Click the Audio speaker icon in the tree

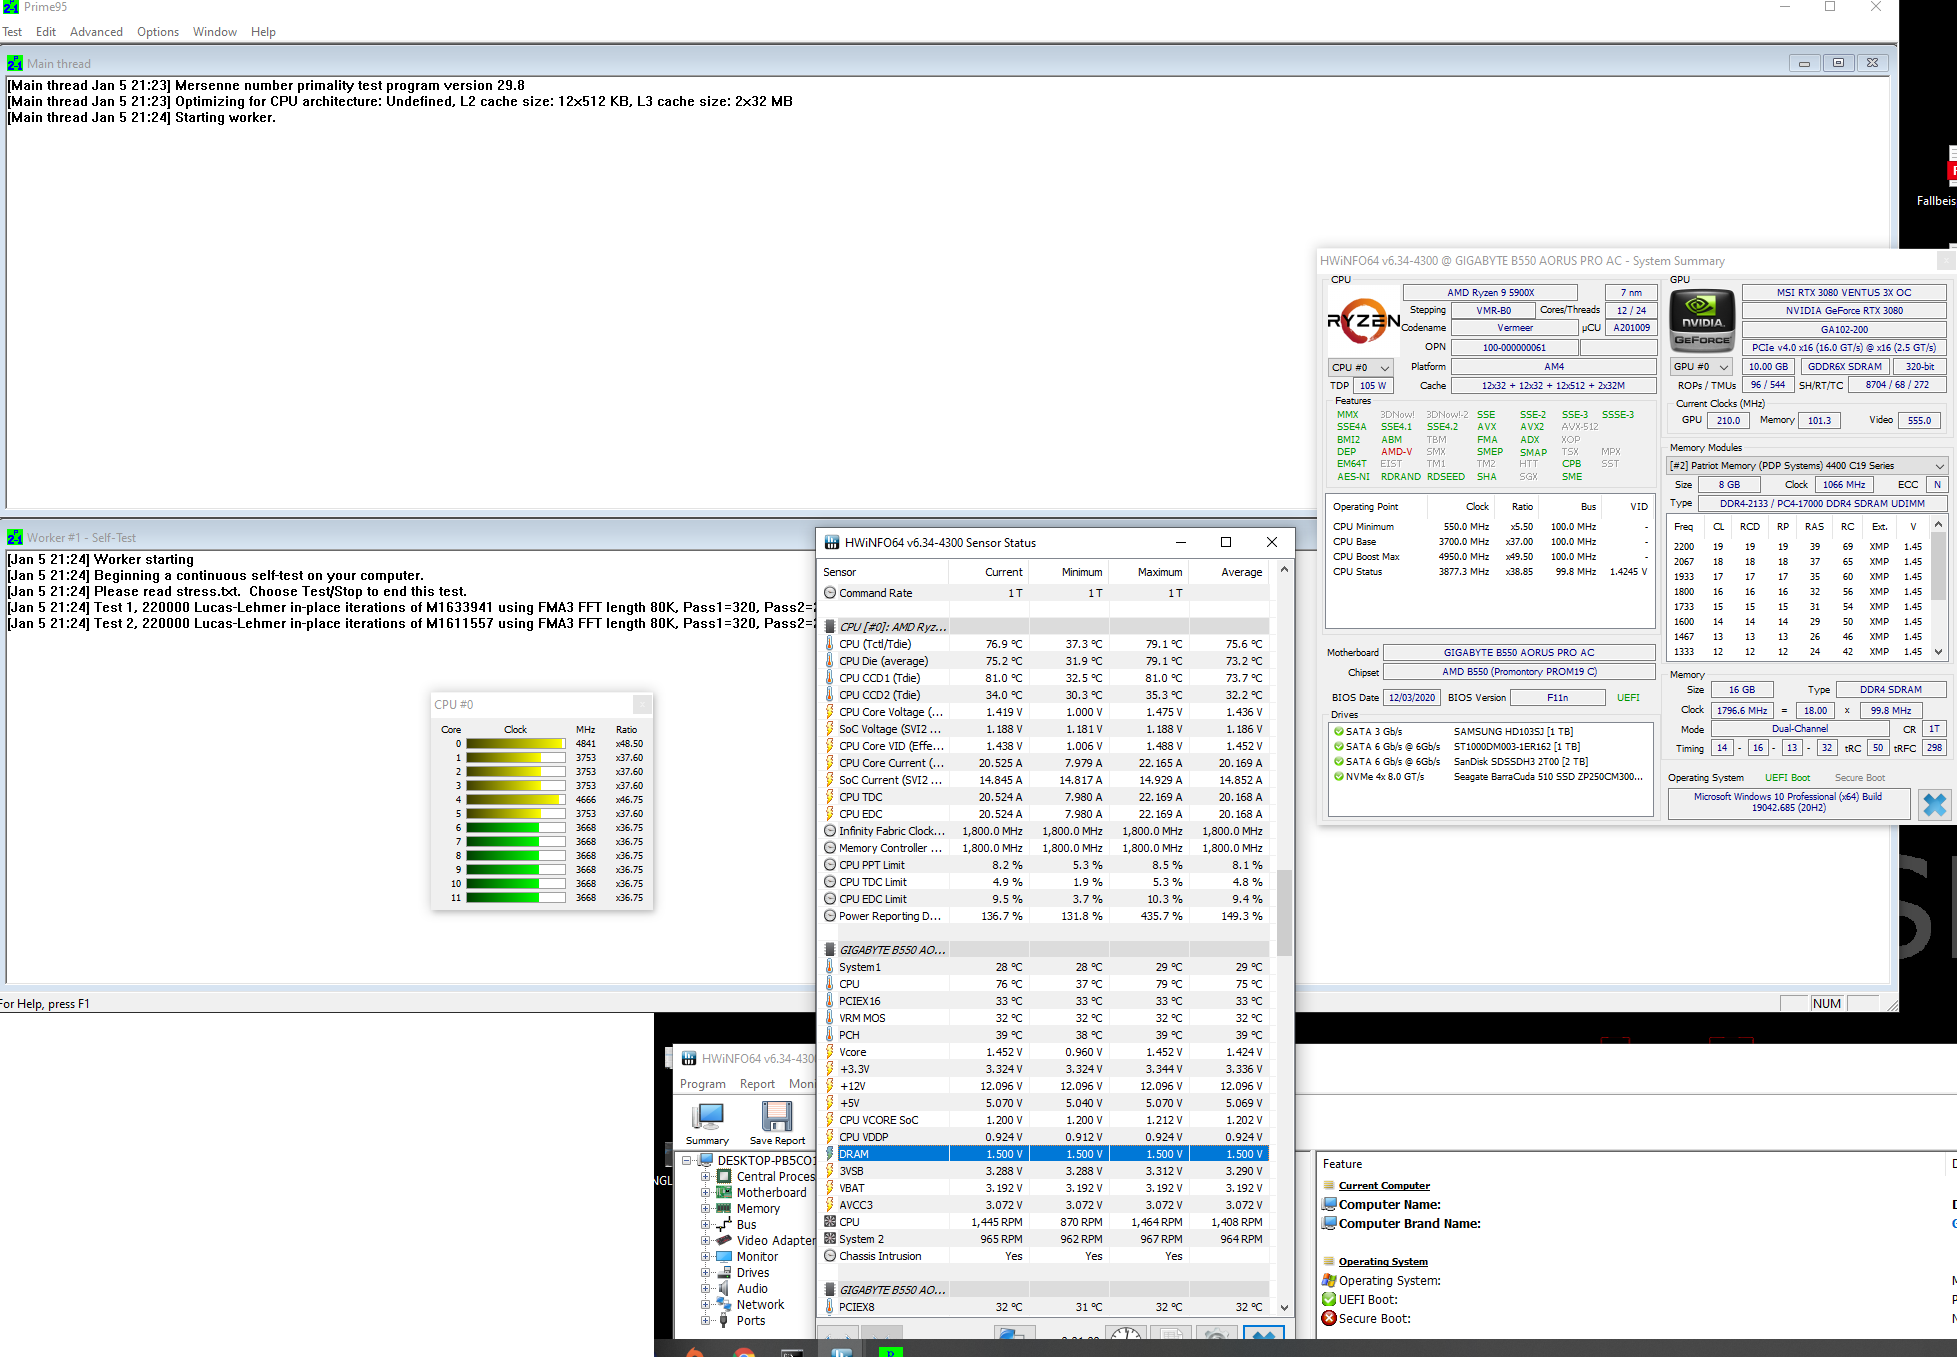pyautogui.click(x=724, y=1289)
